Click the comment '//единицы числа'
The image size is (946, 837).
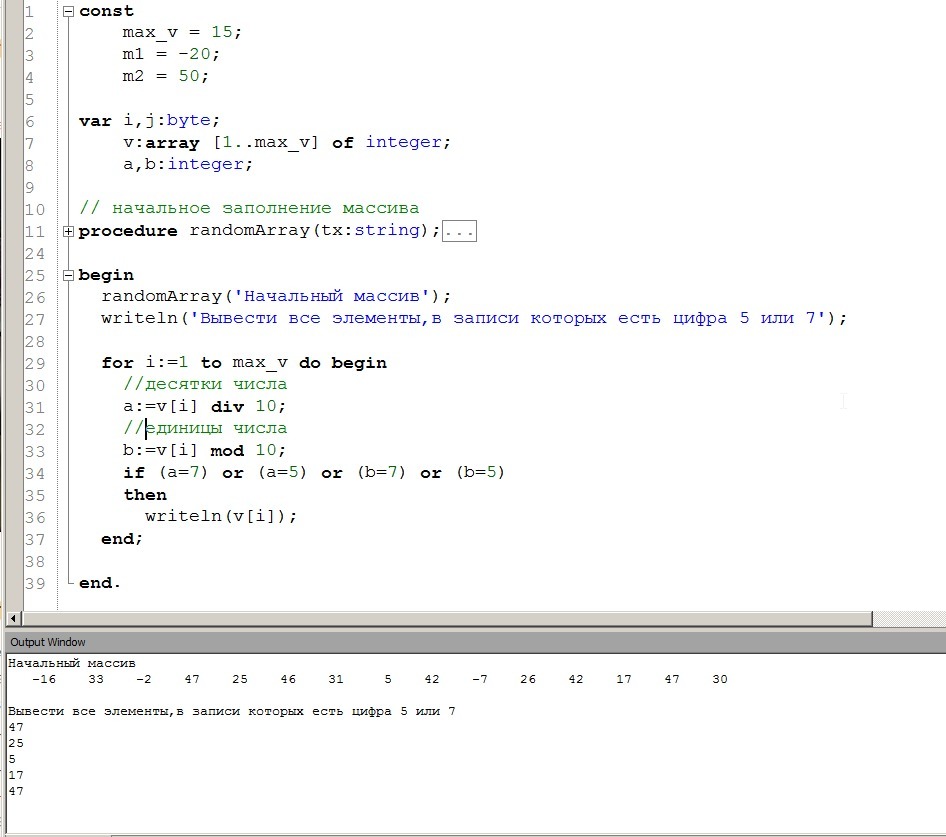tap(205, 428)
